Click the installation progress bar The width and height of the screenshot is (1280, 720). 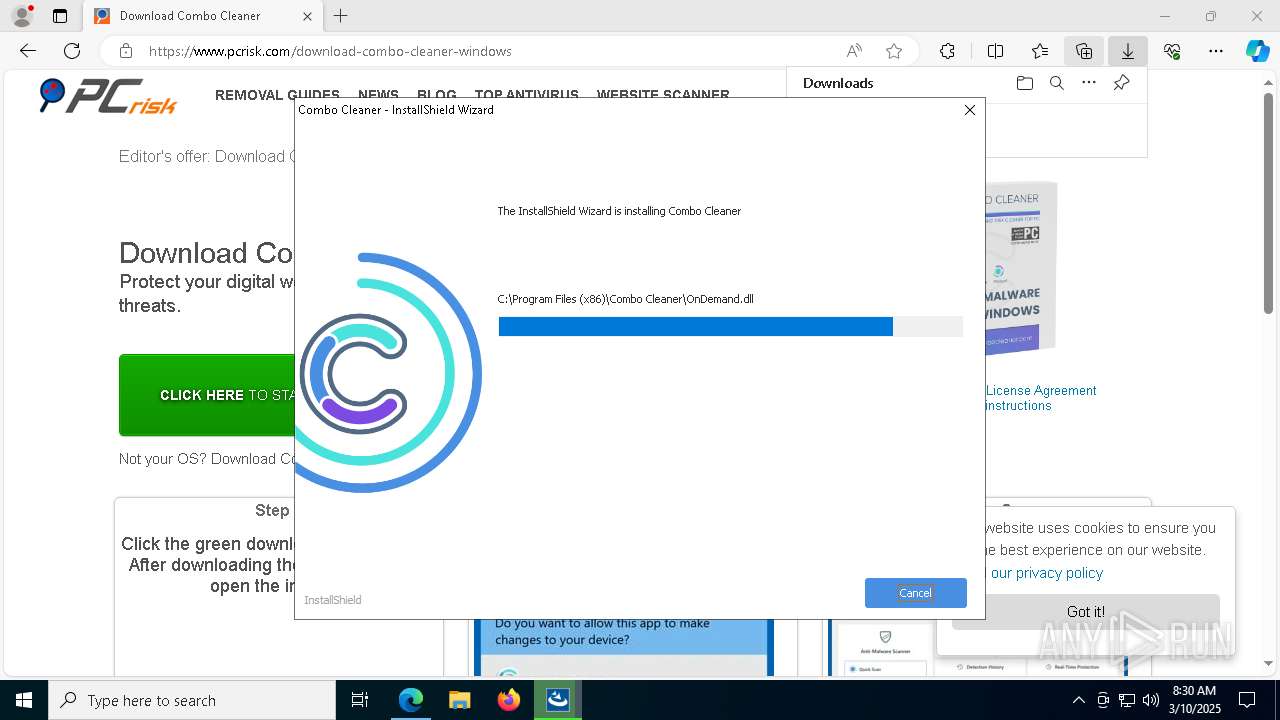730,327
